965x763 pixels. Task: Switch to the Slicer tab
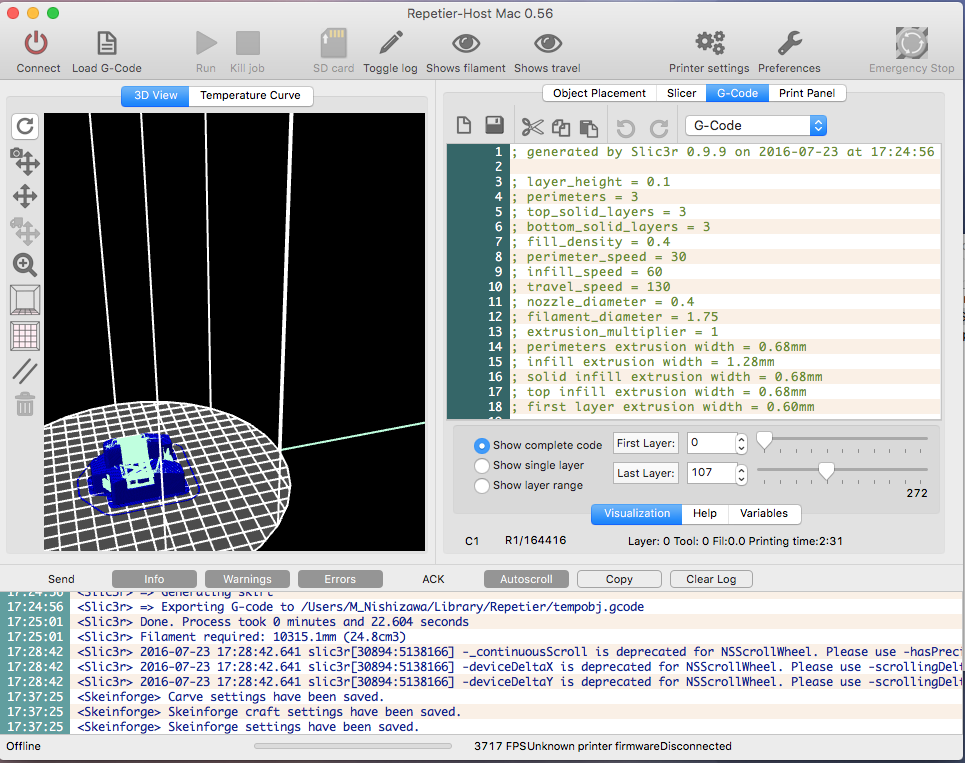(681, 93)
